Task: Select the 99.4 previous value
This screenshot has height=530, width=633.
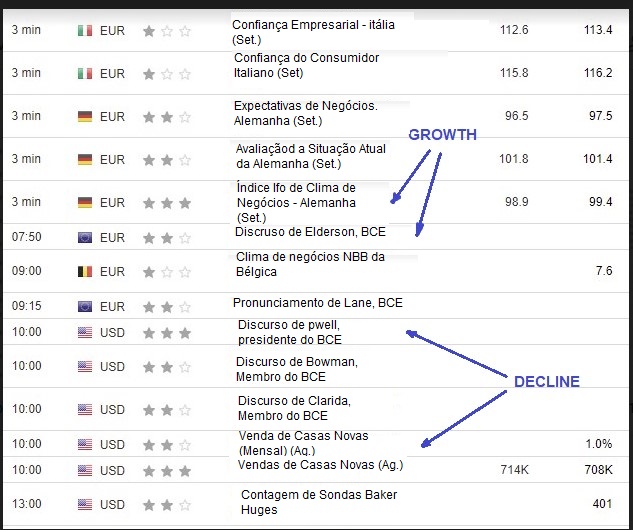Action: click(x=601, y=201)
